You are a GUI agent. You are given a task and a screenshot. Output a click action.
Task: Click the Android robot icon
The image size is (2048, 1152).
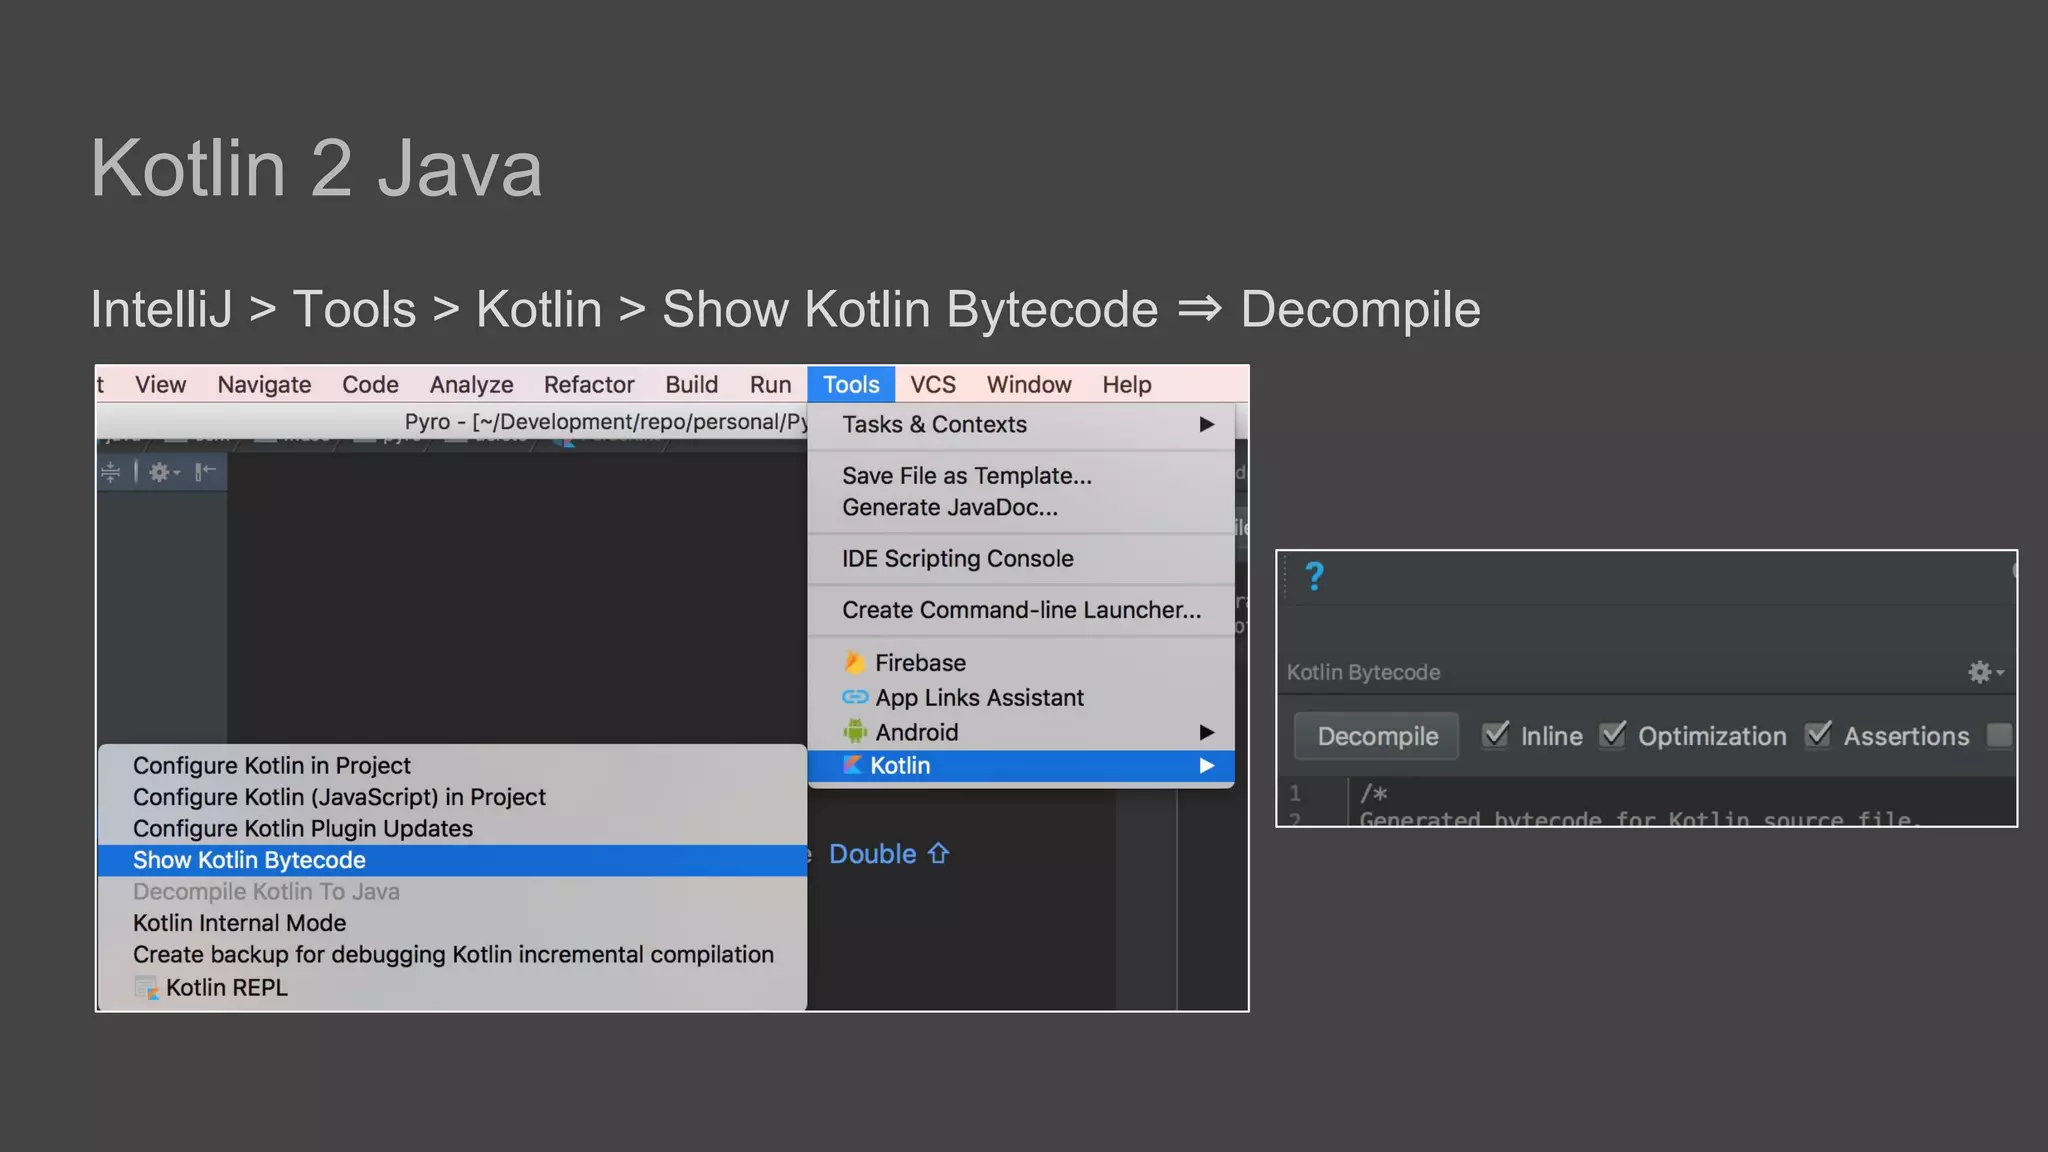[855, 731]
